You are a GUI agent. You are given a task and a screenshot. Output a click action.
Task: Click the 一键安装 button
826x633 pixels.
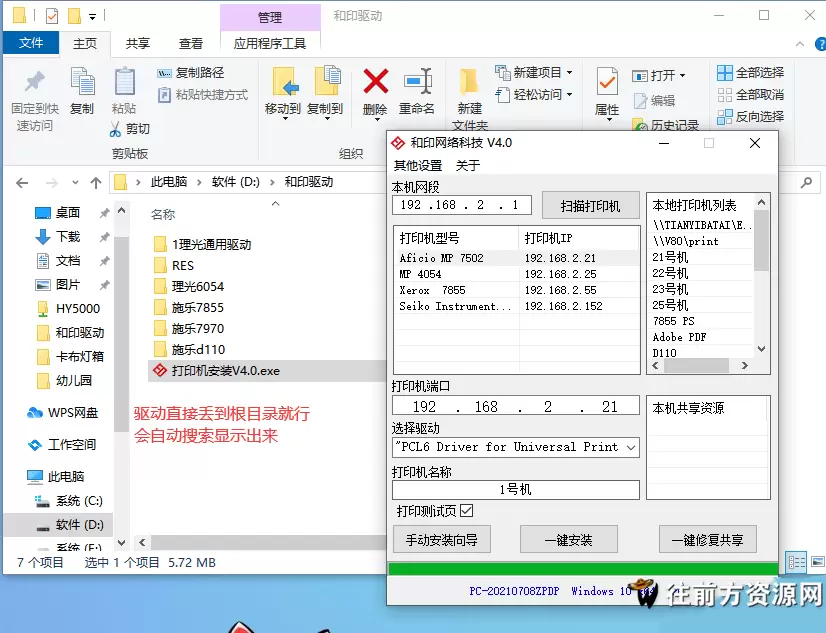click(568, 540)
